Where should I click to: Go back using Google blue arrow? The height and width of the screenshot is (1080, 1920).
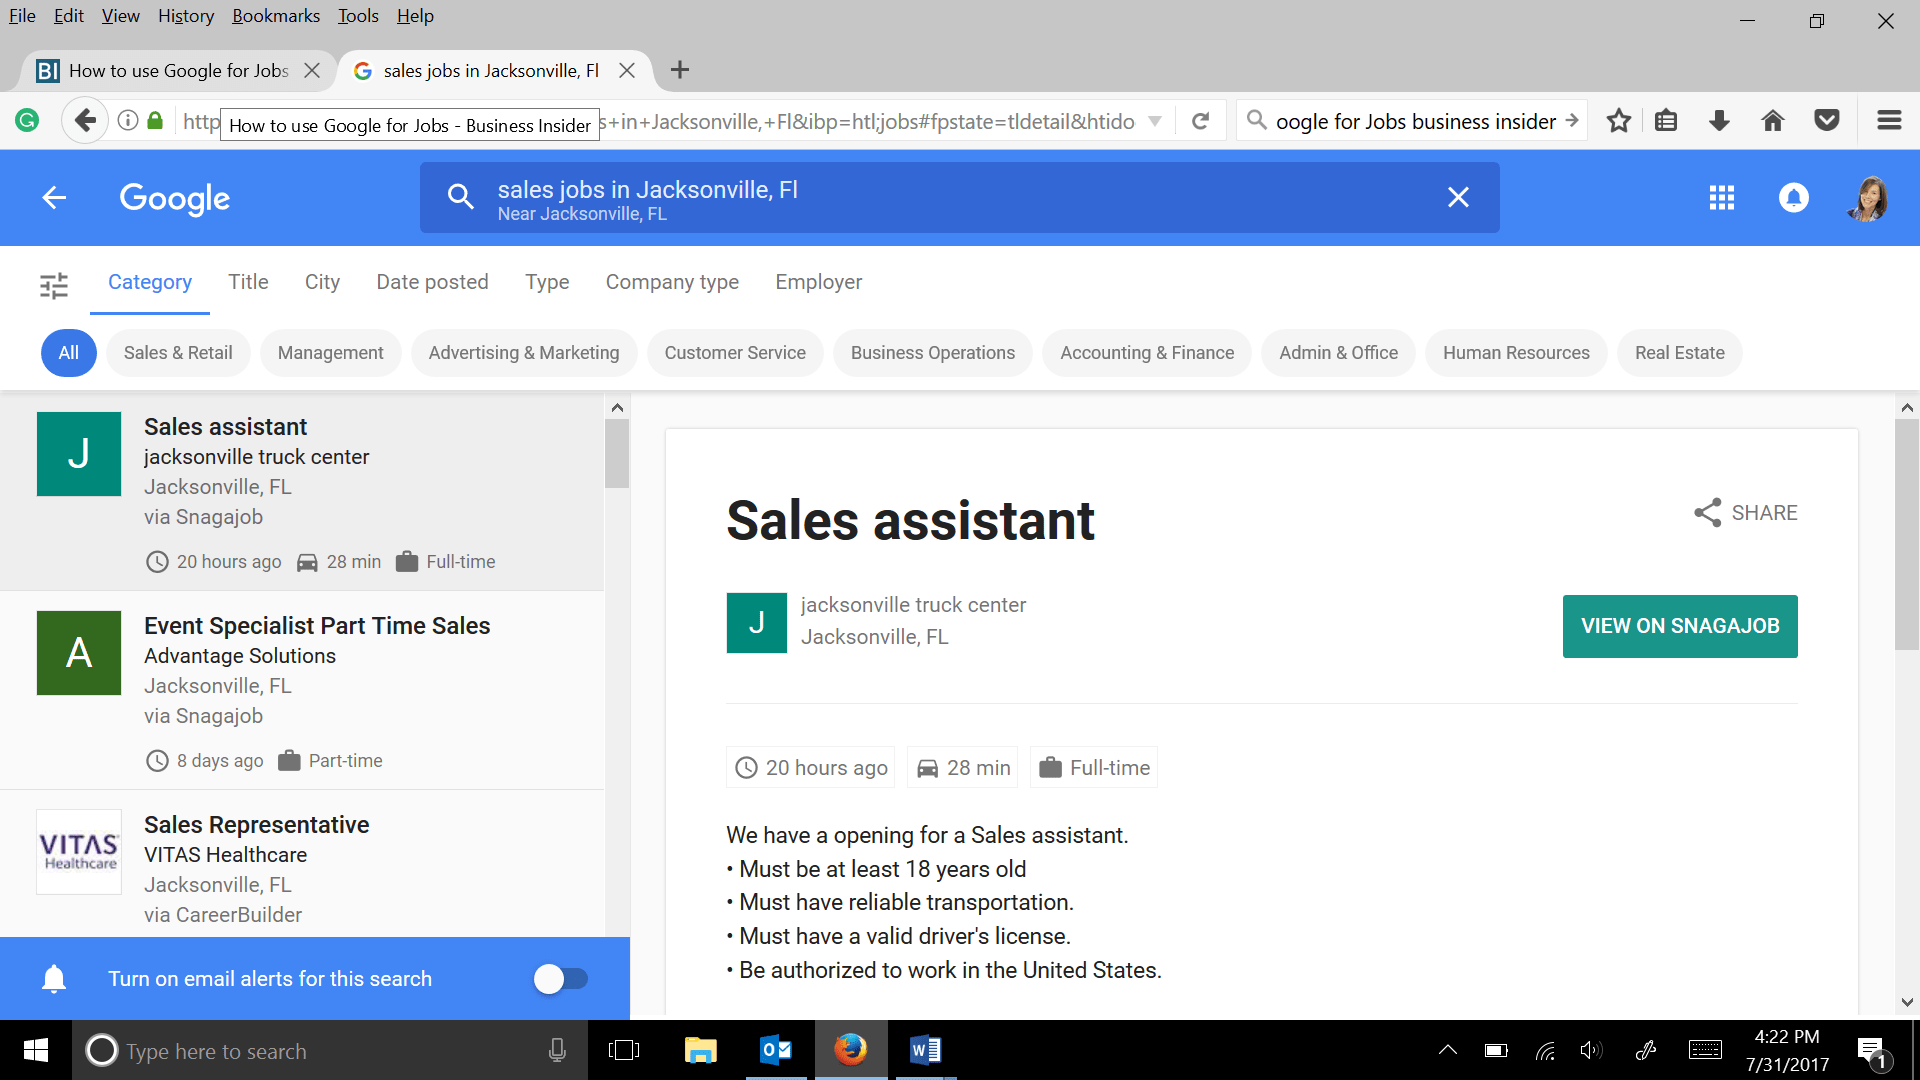point(54,198)
